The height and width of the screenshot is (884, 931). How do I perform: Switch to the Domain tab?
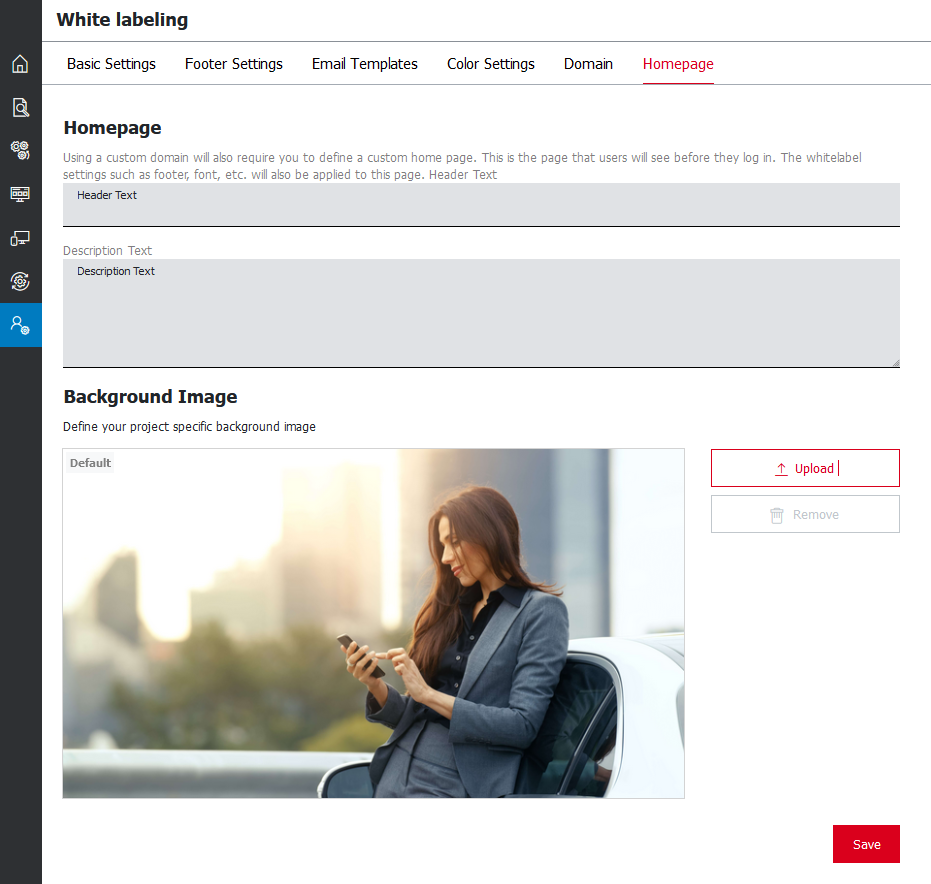(x=588, y=64)
